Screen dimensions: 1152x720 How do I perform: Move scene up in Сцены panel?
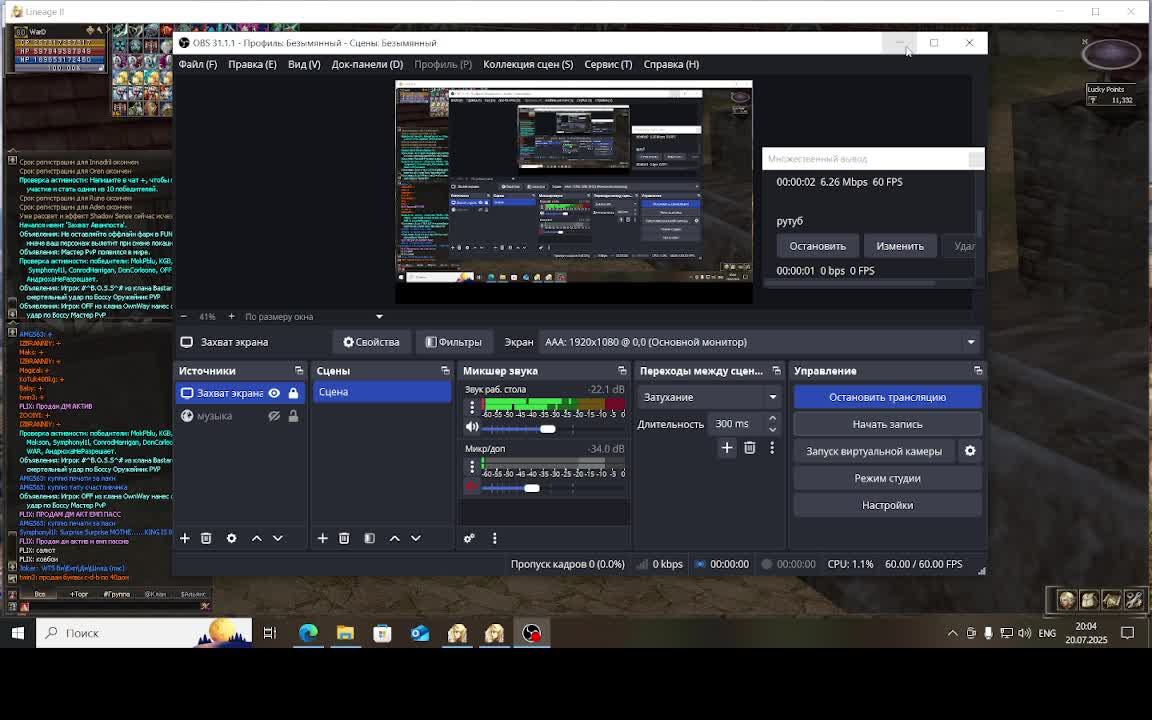pyautogui.click(x=395, y=539)
